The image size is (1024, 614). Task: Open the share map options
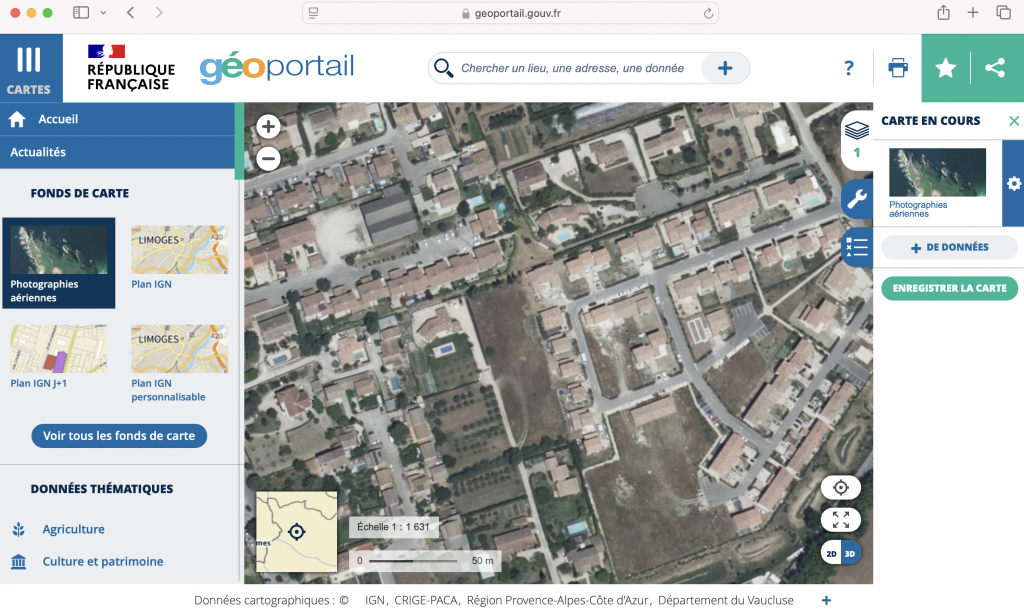point(995,68)
